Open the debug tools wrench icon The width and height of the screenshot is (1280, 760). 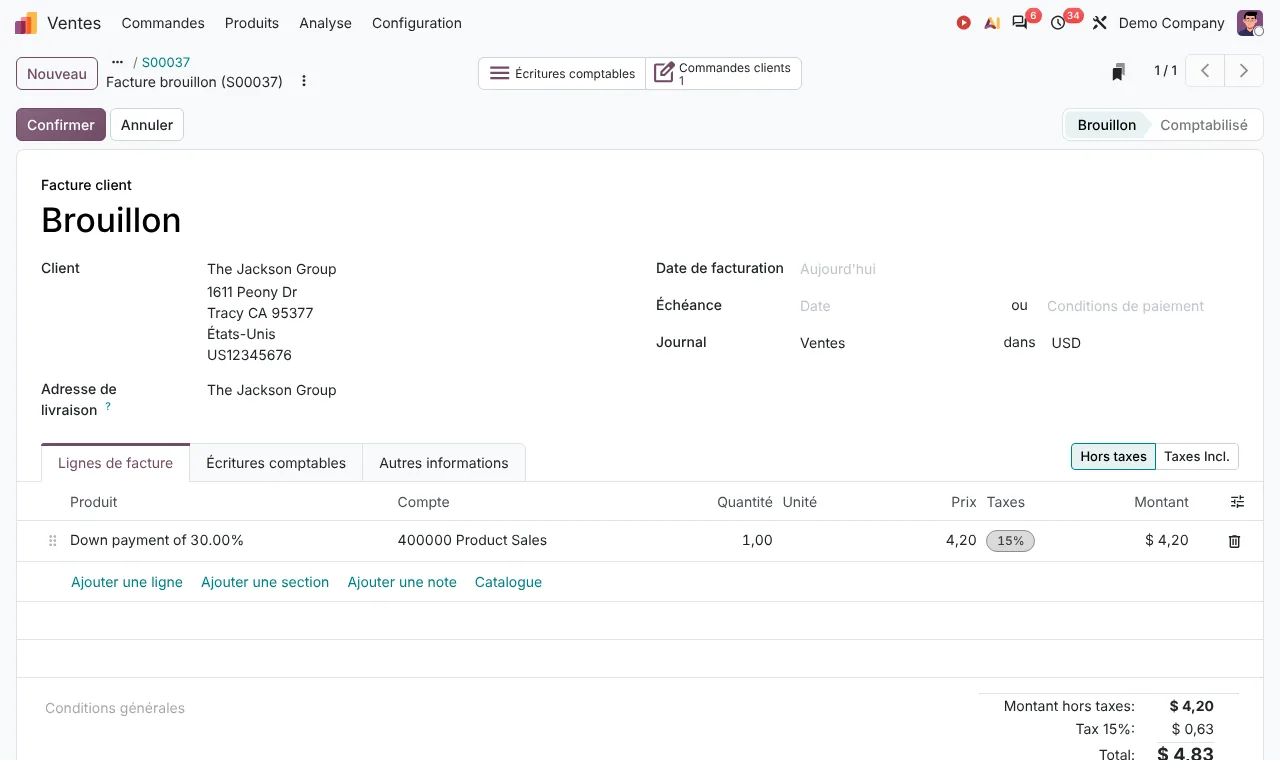(x=1100, y=23)
